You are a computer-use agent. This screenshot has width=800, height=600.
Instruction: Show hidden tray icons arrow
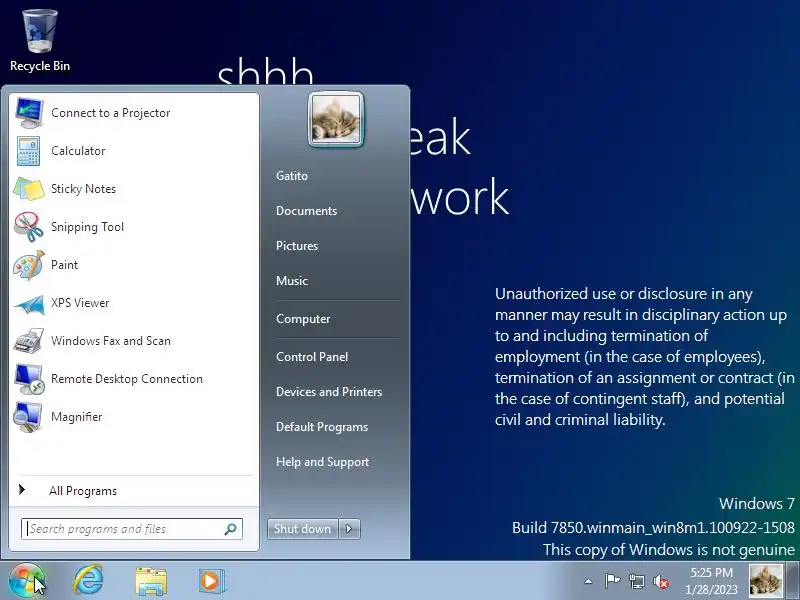click(588, 581)
